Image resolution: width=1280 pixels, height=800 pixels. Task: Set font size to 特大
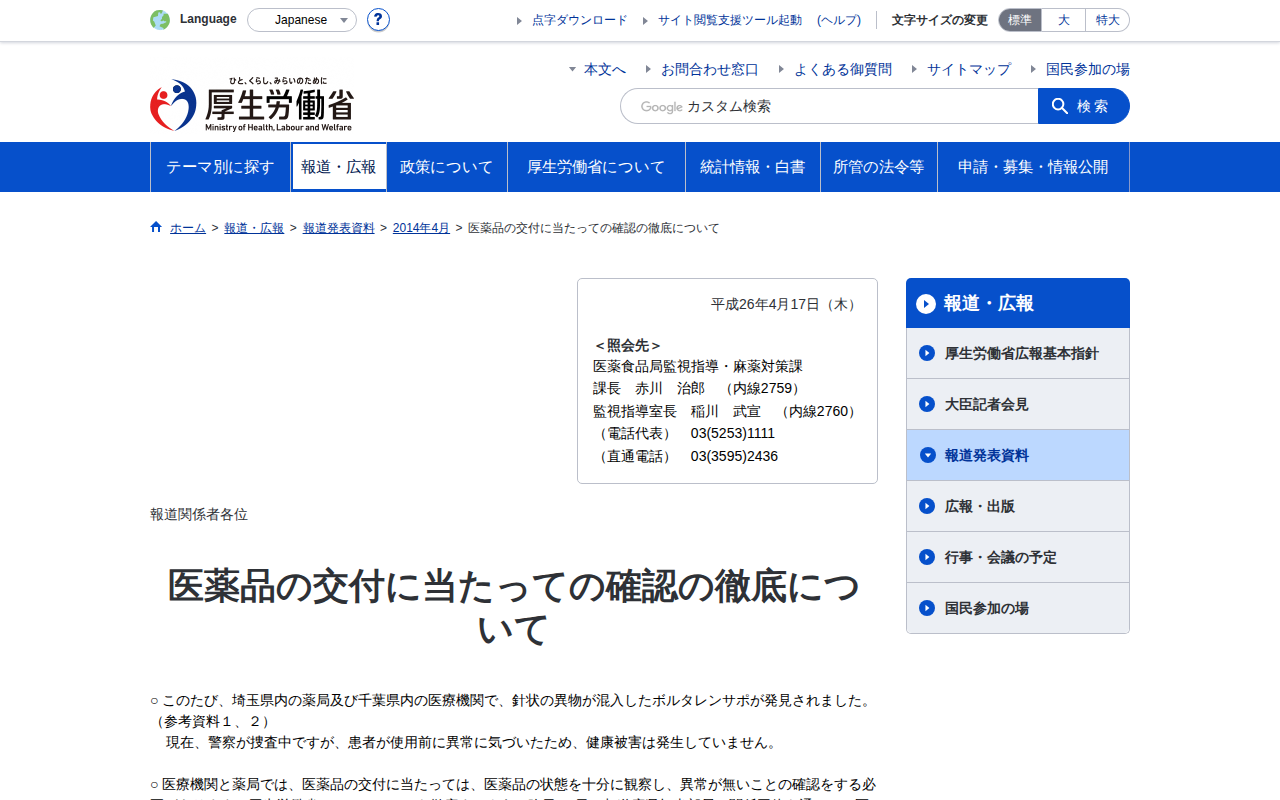click(1108, 20)
